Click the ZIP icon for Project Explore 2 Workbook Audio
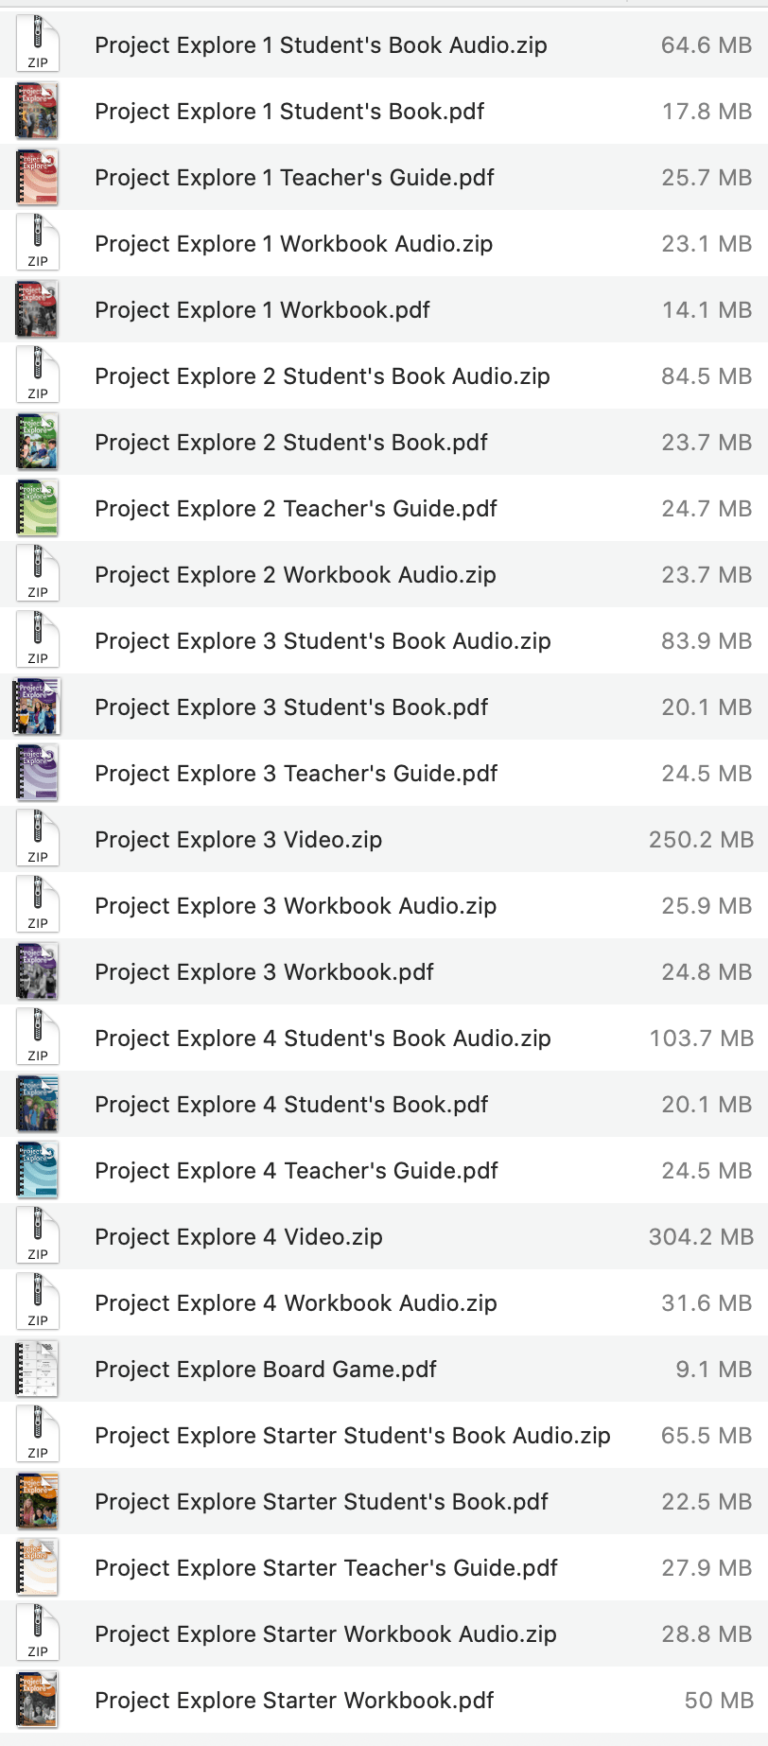The height and width of the screenshot is (1746, 768). coord(37,574)
